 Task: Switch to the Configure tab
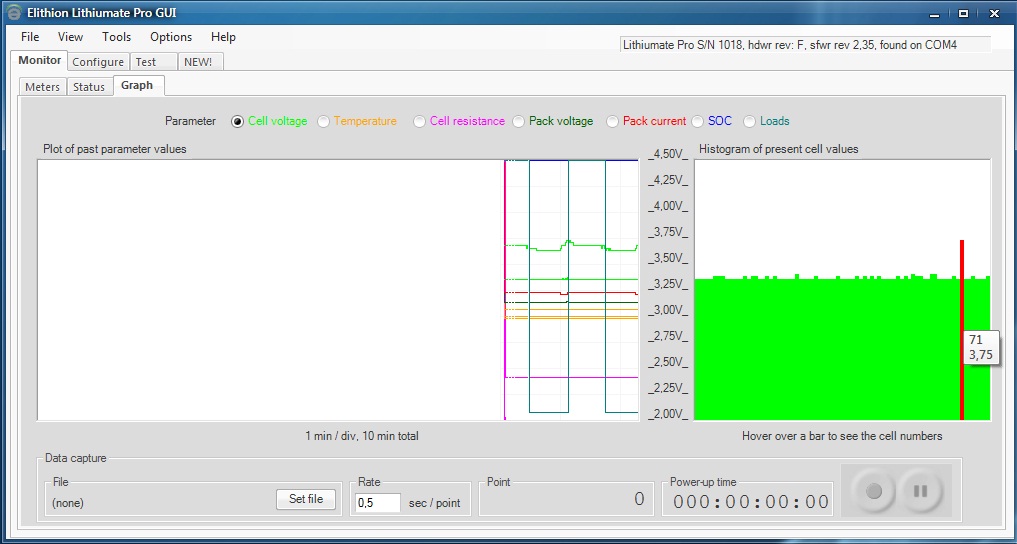[x=98, y=62]
